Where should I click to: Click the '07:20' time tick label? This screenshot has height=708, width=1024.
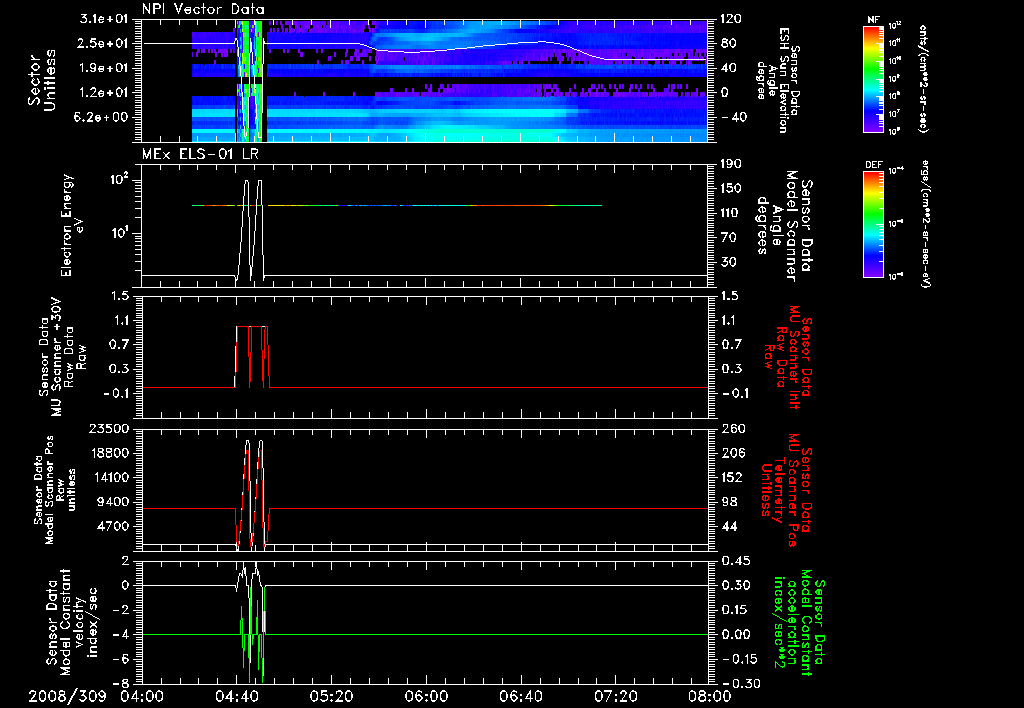[x=615, y=696]
